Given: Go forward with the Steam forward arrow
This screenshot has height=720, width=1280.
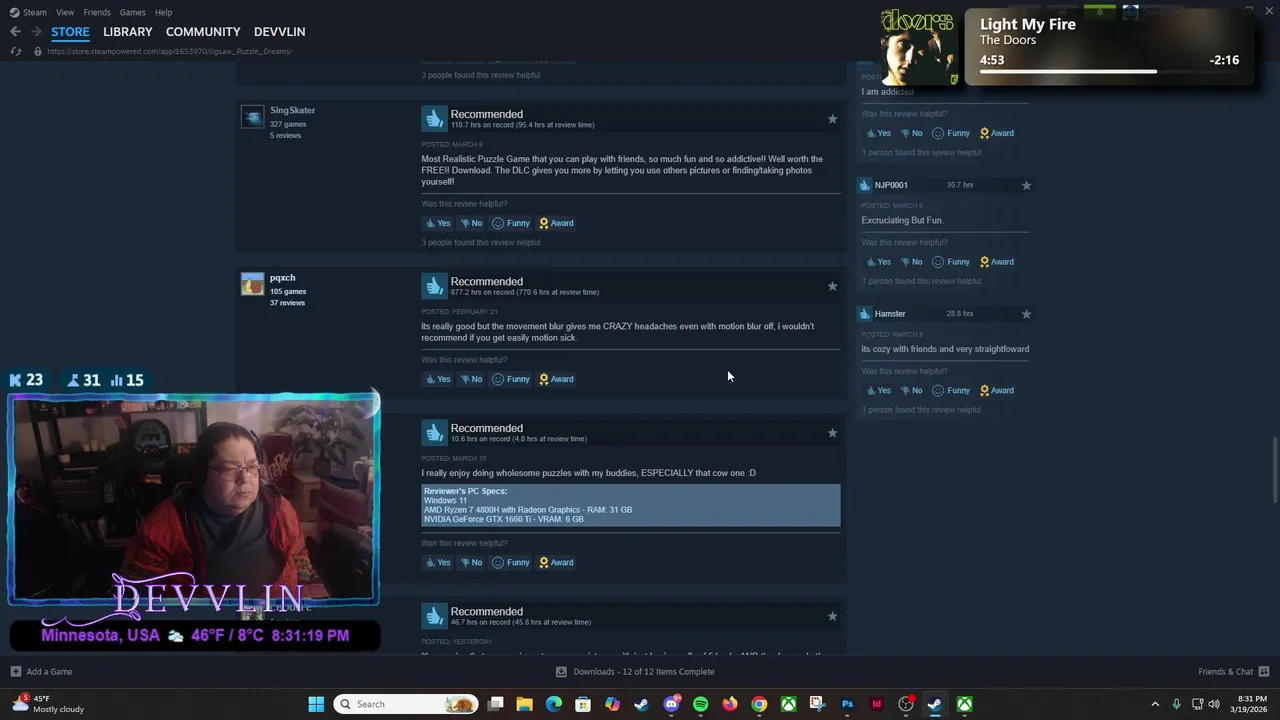Looking at the screenshot, I should [36, 32].
